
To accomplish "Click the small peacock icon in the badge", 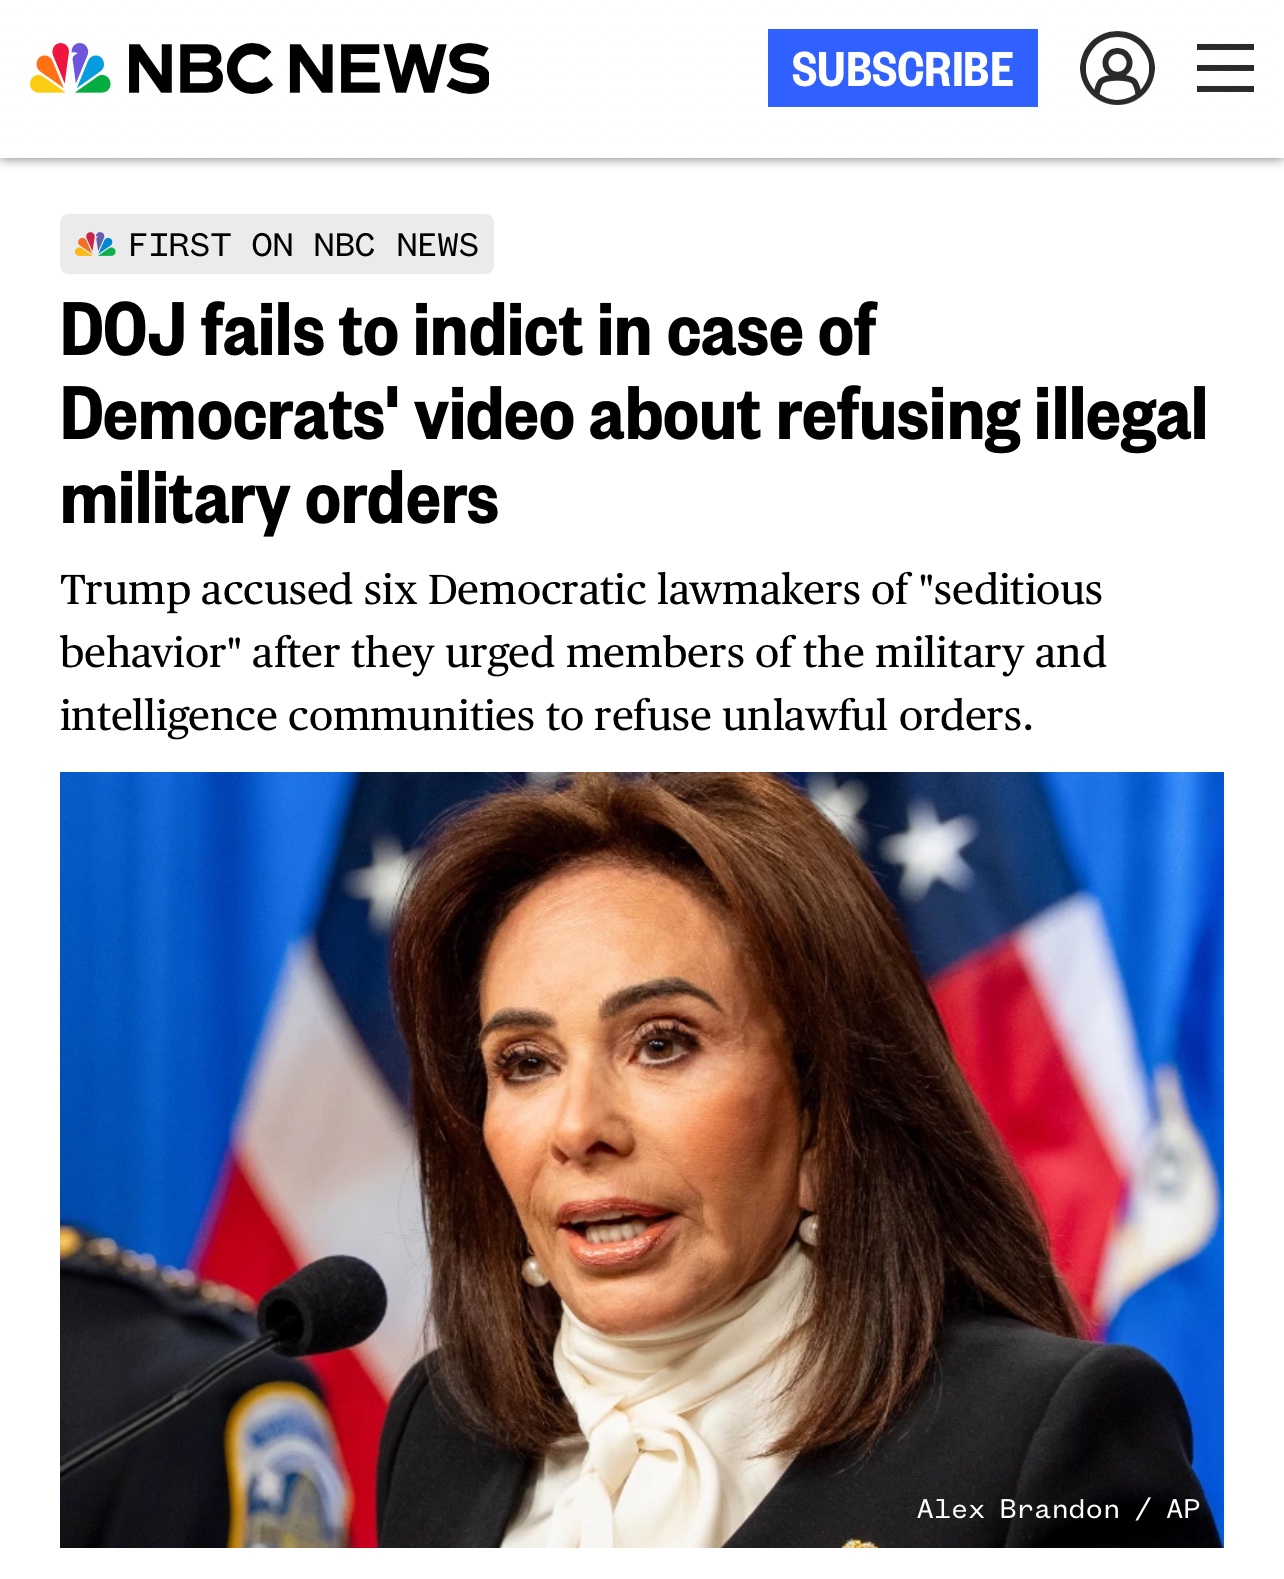I will point(95,244).
